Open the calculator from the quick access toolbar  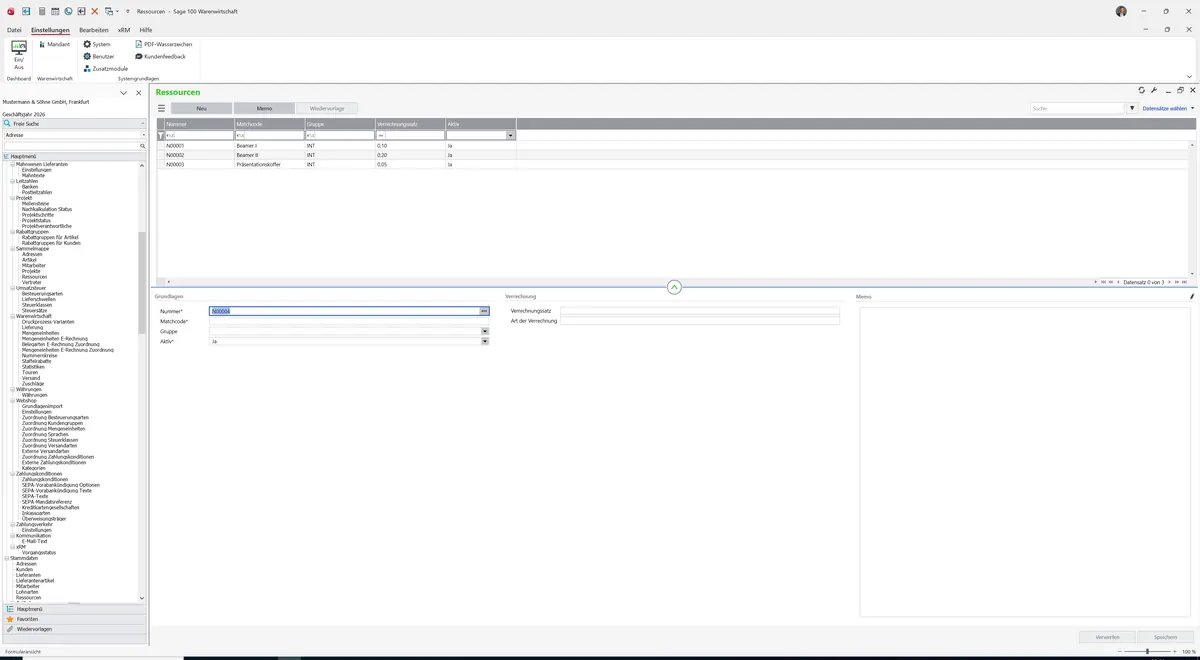click(41, 11)
